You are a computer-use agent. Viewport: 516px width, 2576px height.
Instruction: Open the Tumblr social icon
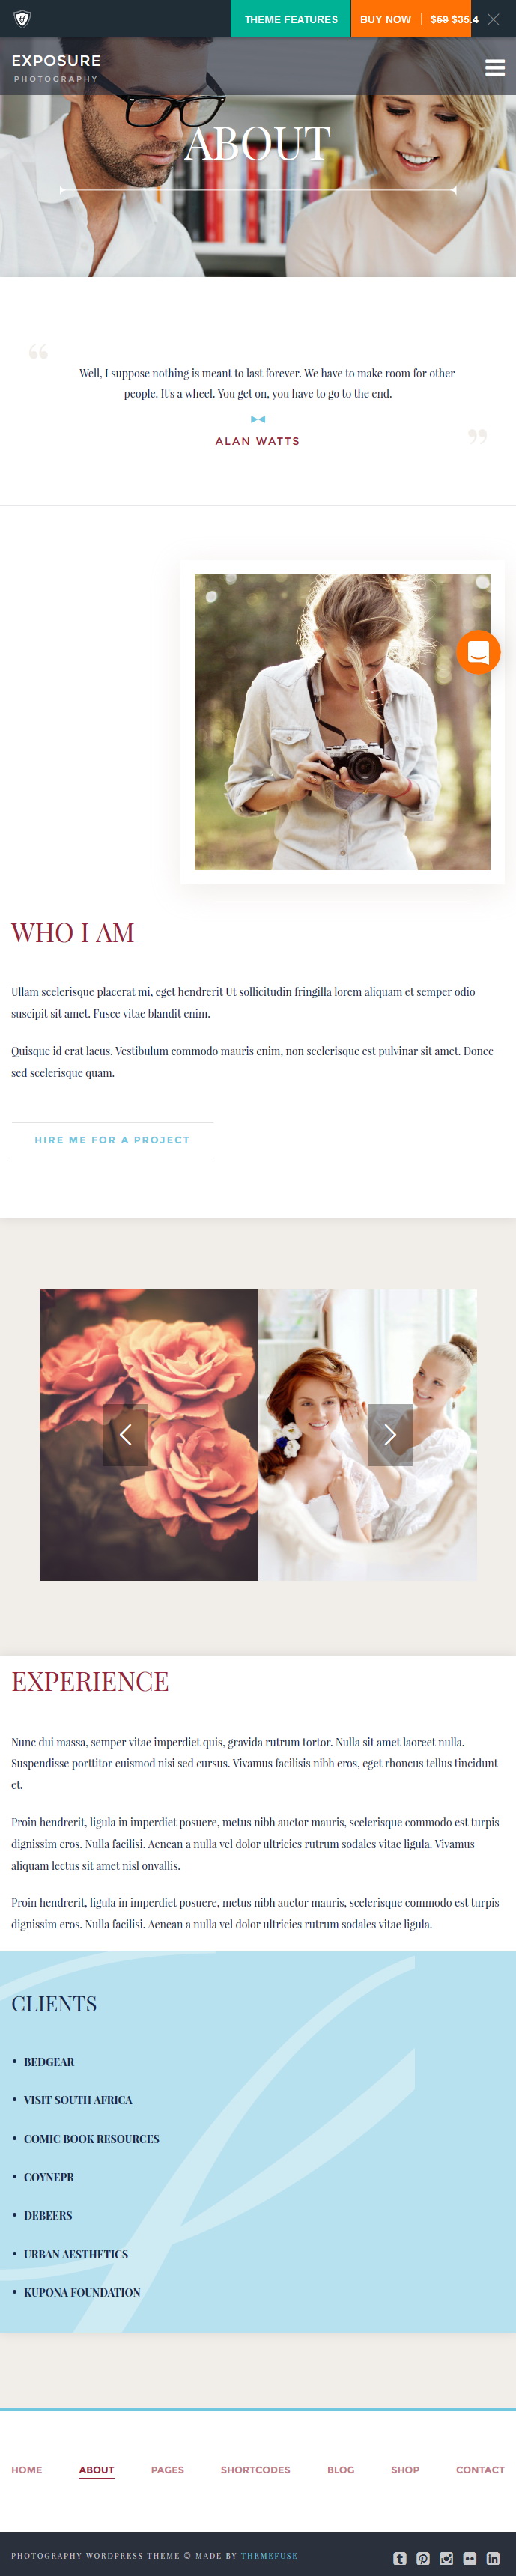(x=399, y=2557)
